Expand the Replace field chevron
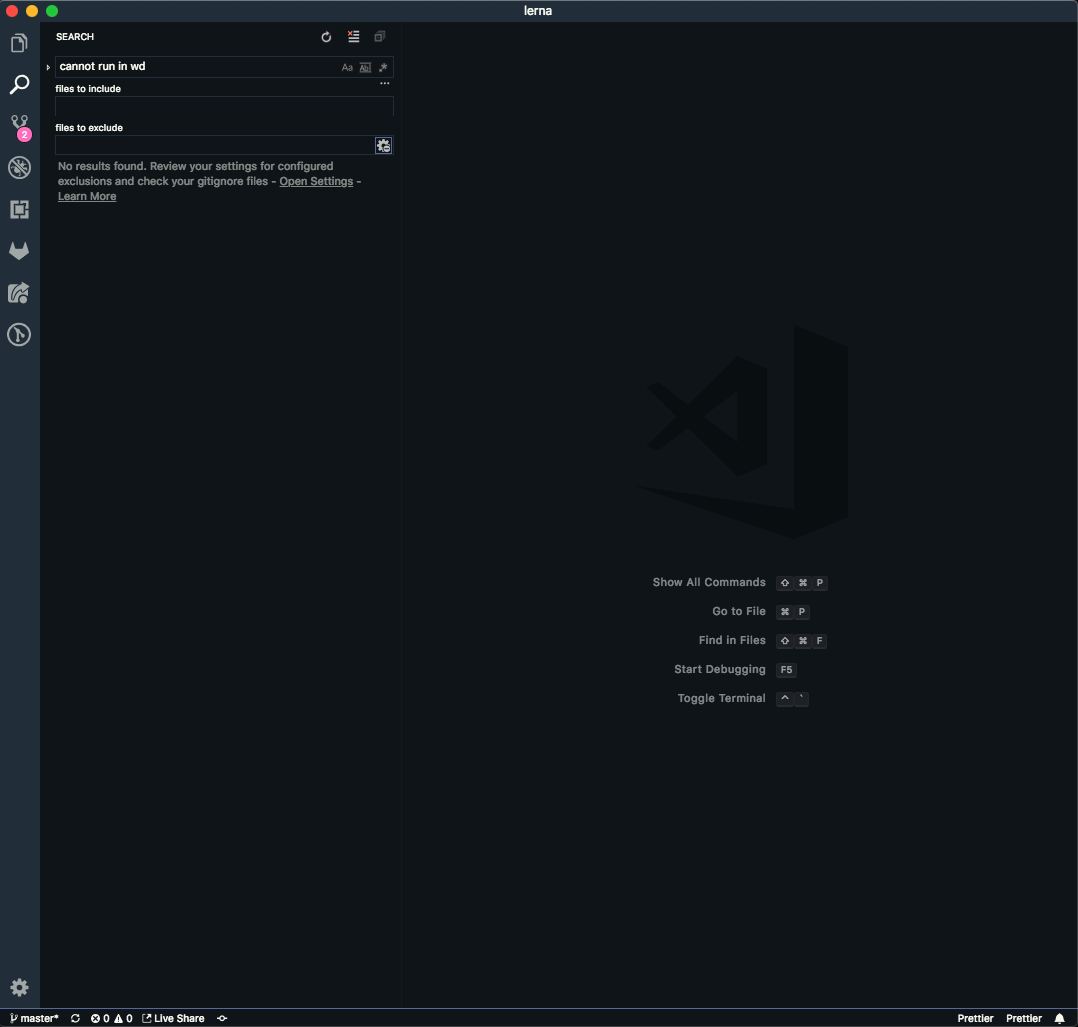Image resolution: width=1078 pixels, height=1027 pixels. [x=47, y=67]
